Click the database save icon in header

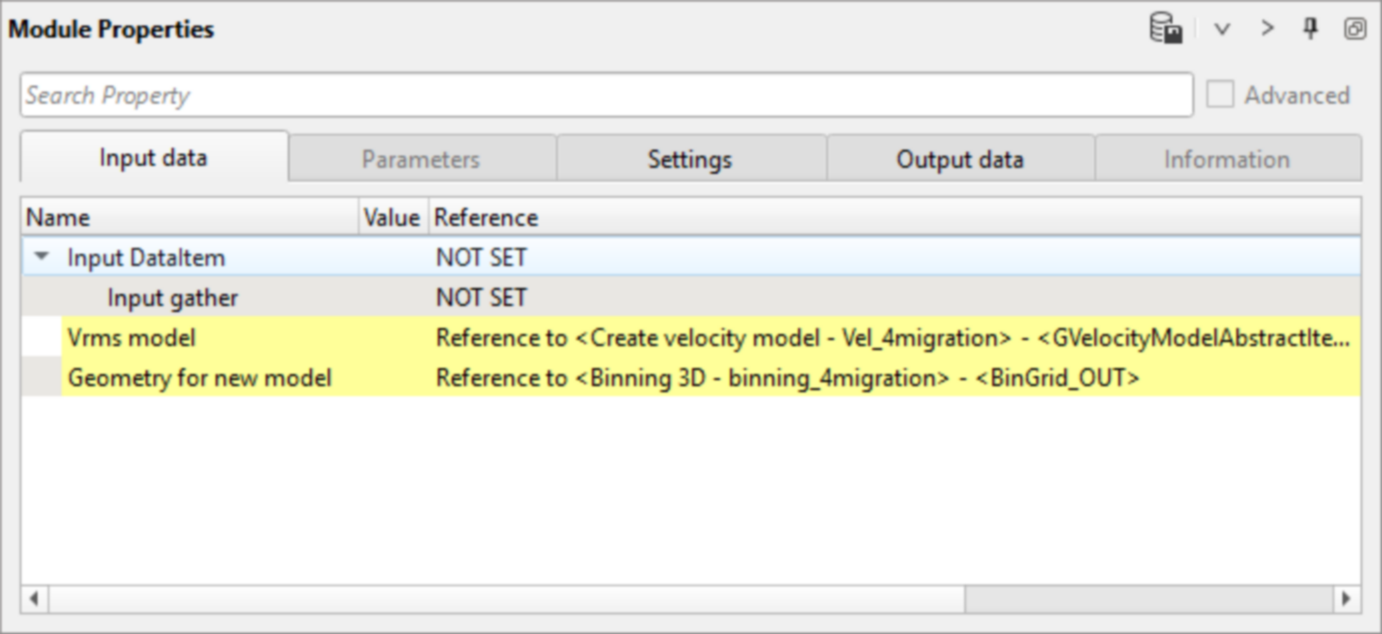[x=1166, y=29]
